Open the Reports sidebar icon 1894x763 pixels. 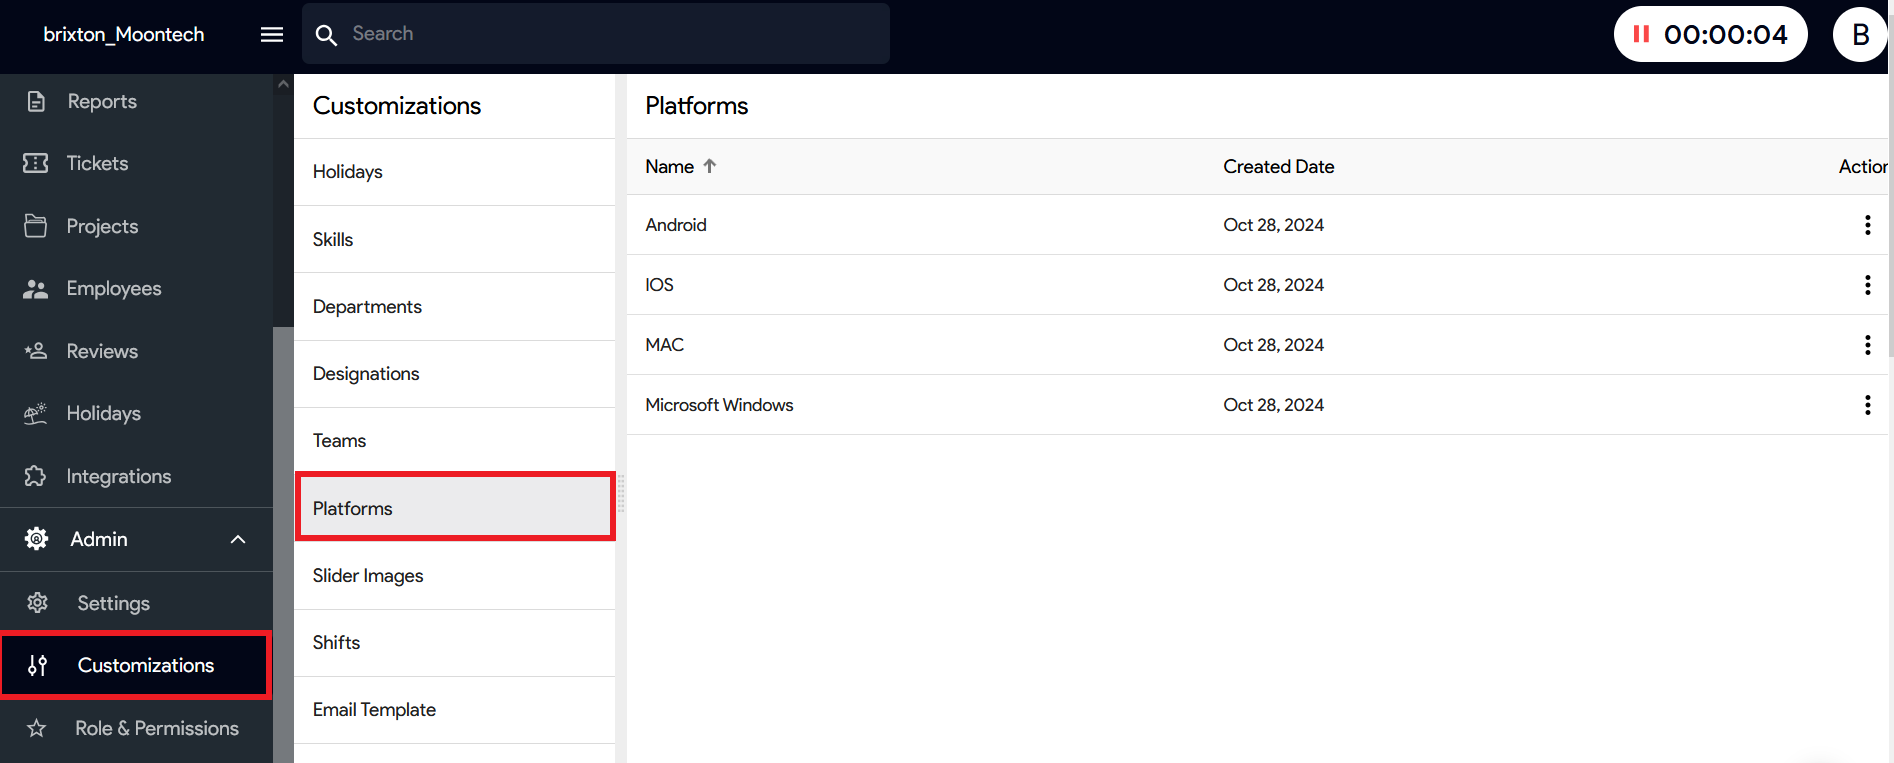coord(36,101)
